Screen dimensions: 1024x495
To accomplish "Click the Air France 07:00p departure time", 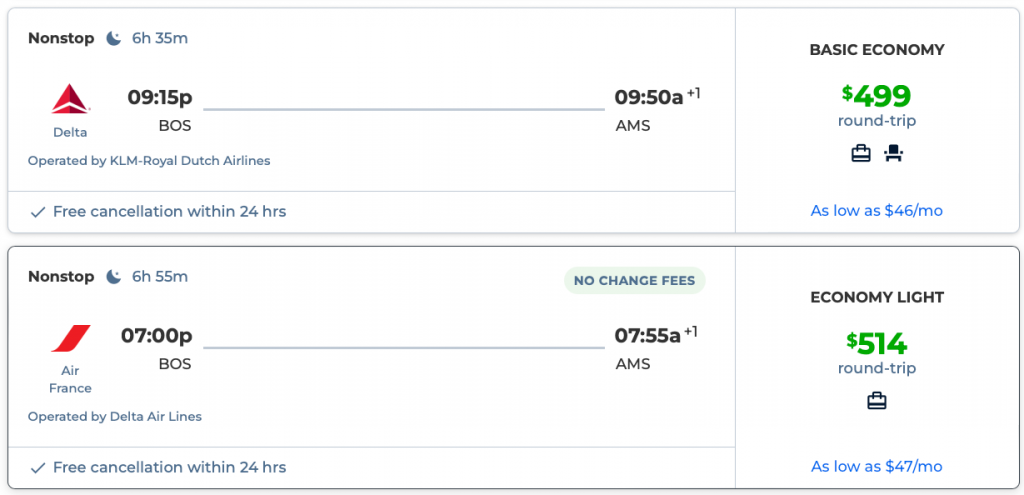I will pos(157,336).
